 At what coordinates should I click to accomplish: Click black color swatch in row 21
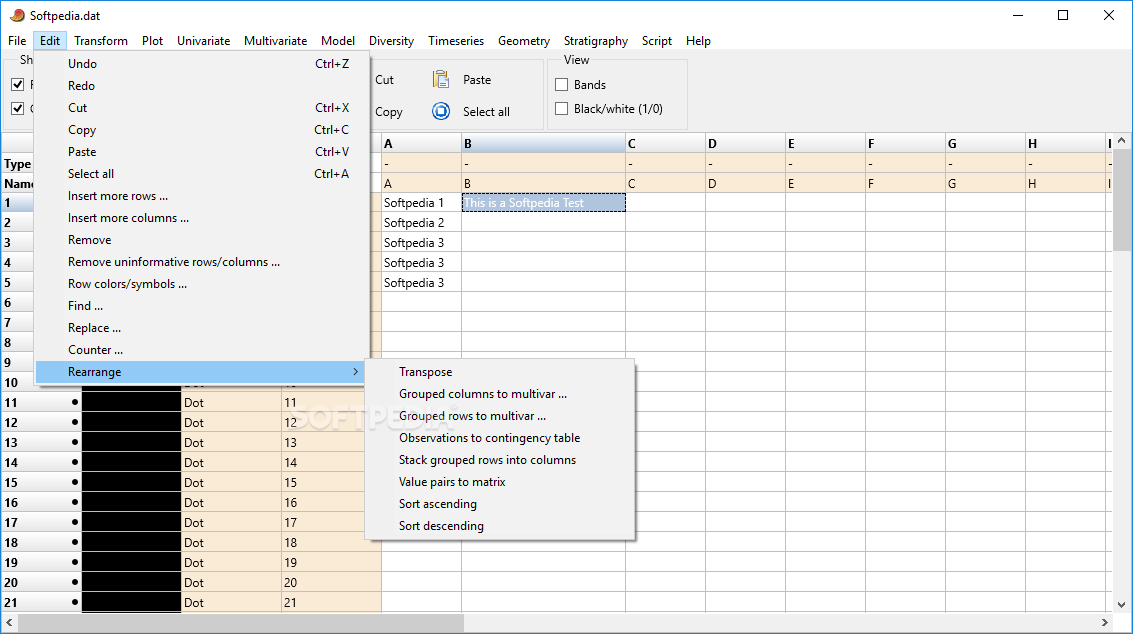[x=132, y=602]
